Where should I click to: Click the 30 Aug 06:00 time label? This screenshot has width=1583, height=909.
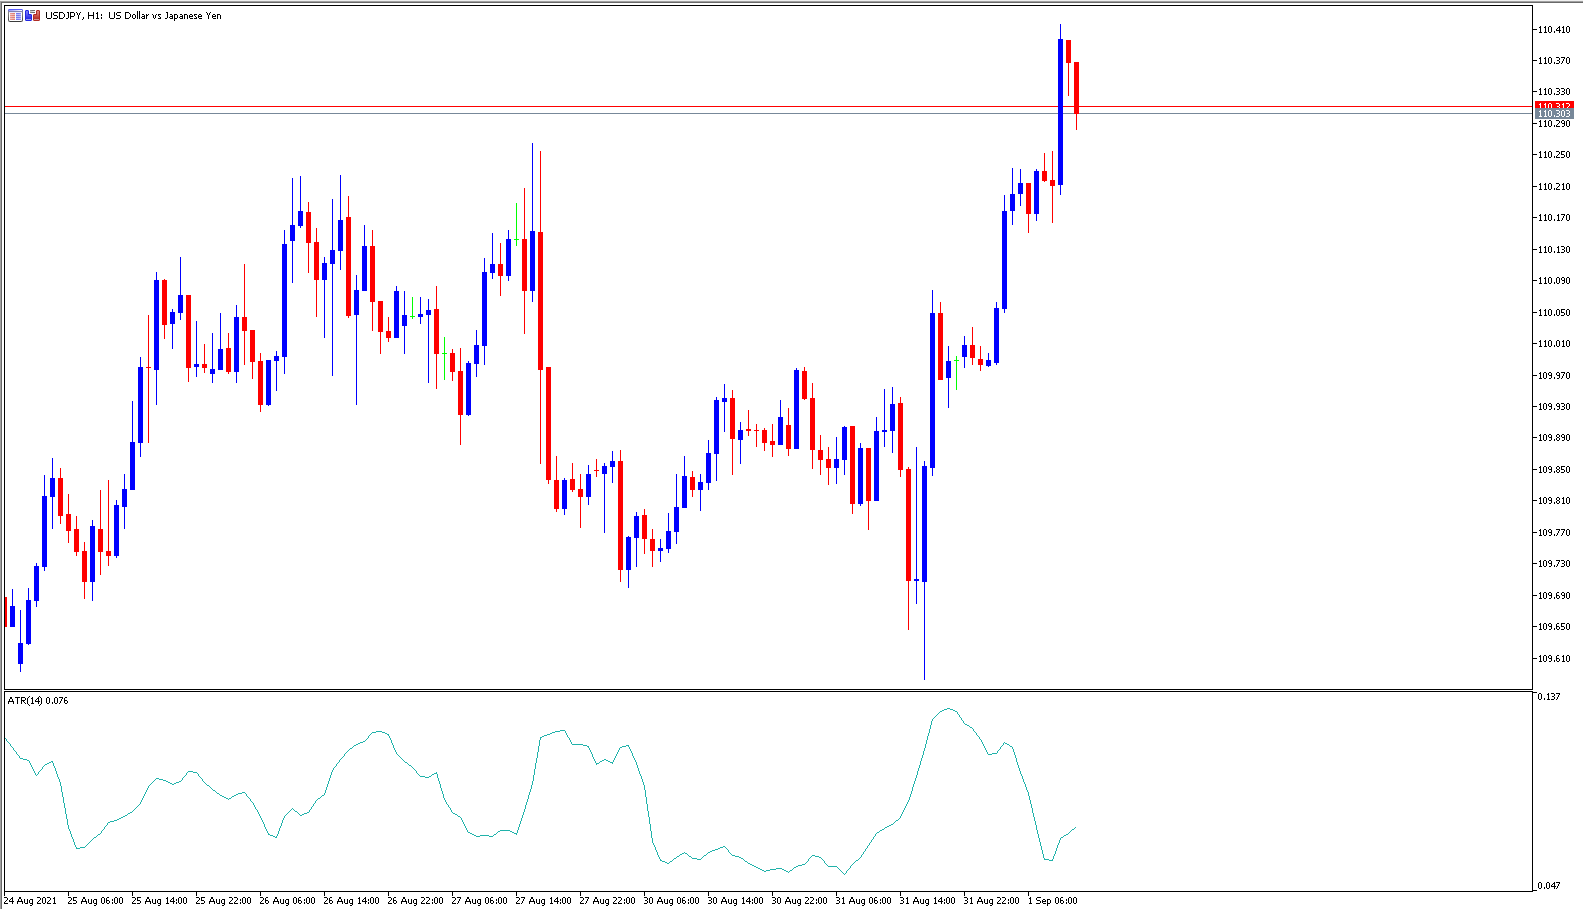click(671, 901)
